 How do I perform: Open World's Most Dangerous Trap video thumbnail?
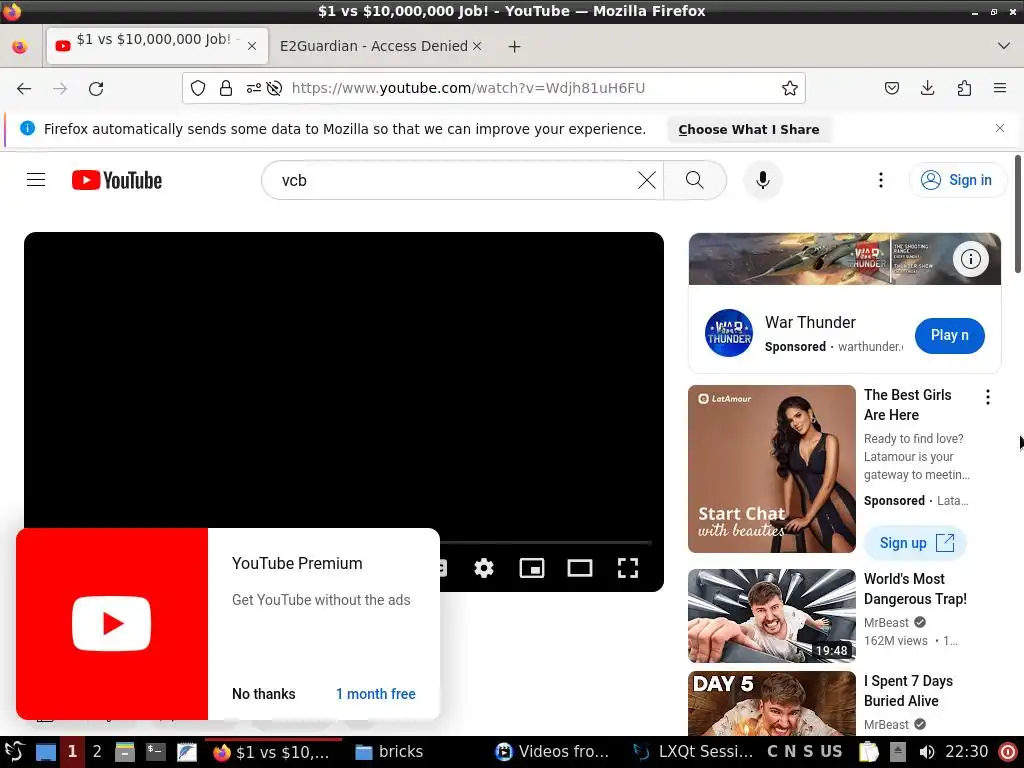point(772,616)
